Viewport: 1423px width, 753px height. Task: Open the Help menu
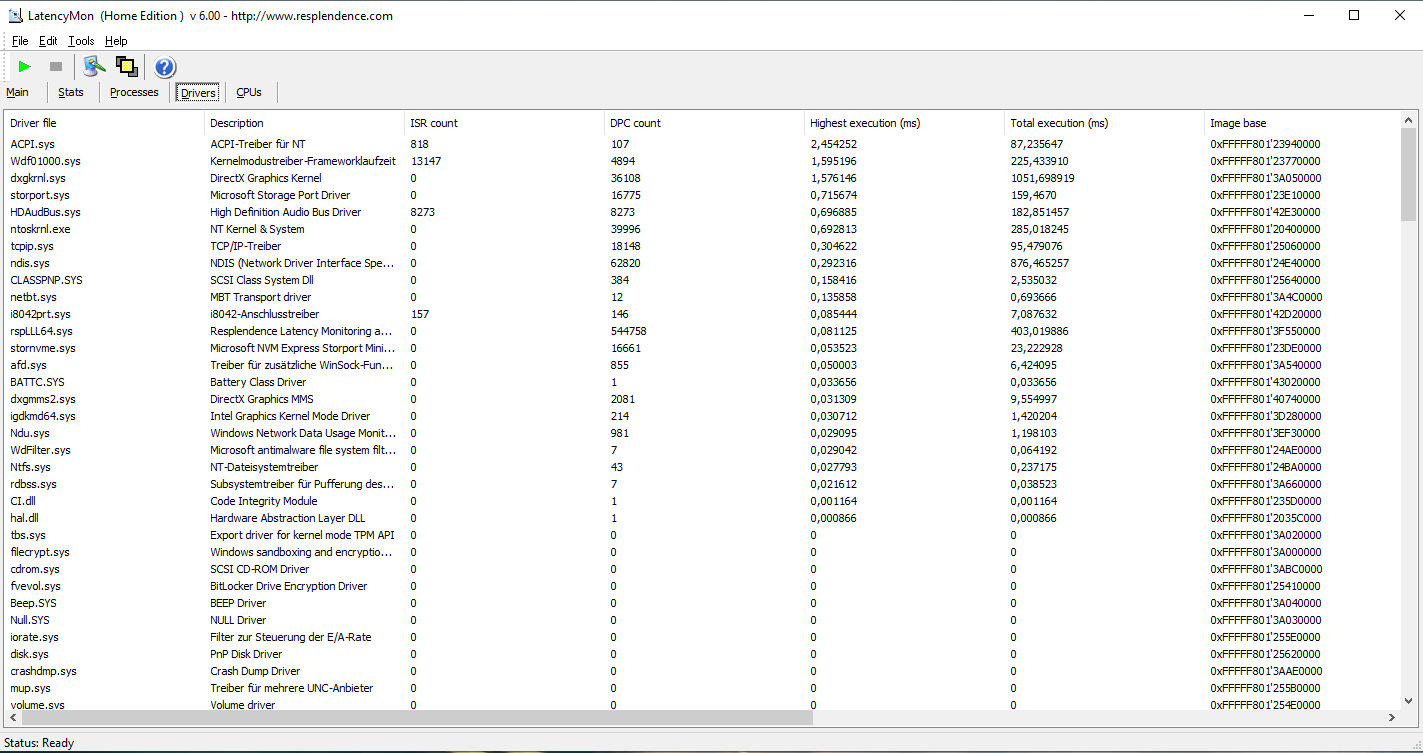click(x=116, y=41)
